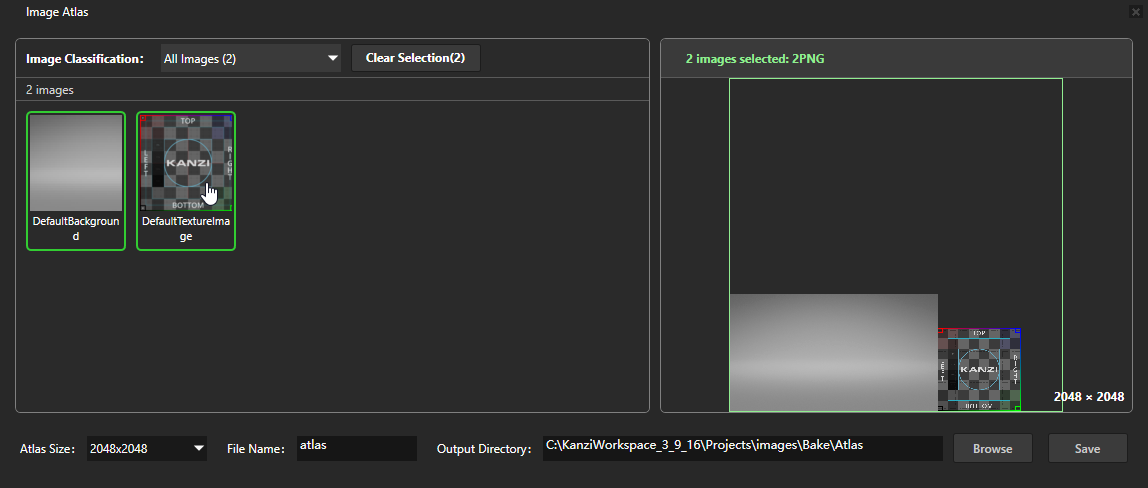Click the Clear Selection(2) button
1148x488 pixels.
[415, 59]
